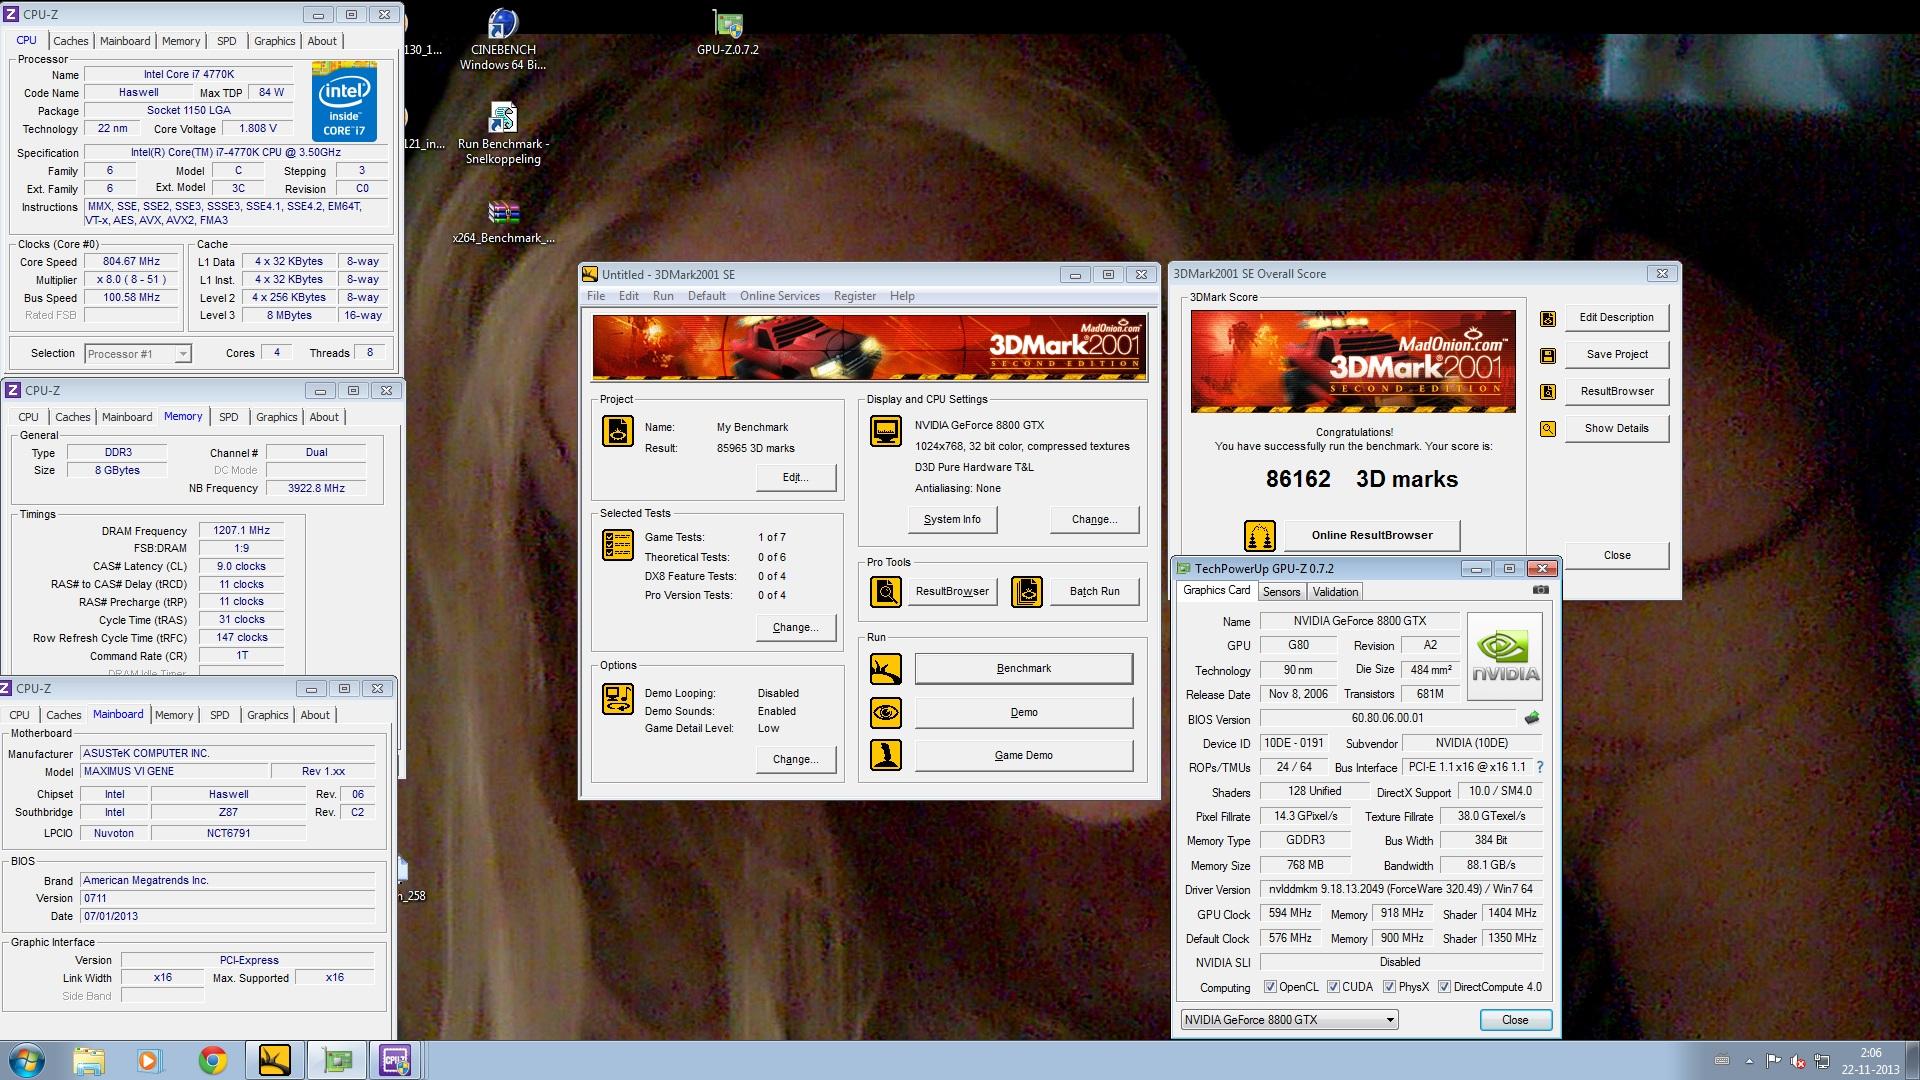This screenshot has height=1080, width=1920.
Task: Click the Close button in Overall Score window
Action: [x=1617, y=555]
